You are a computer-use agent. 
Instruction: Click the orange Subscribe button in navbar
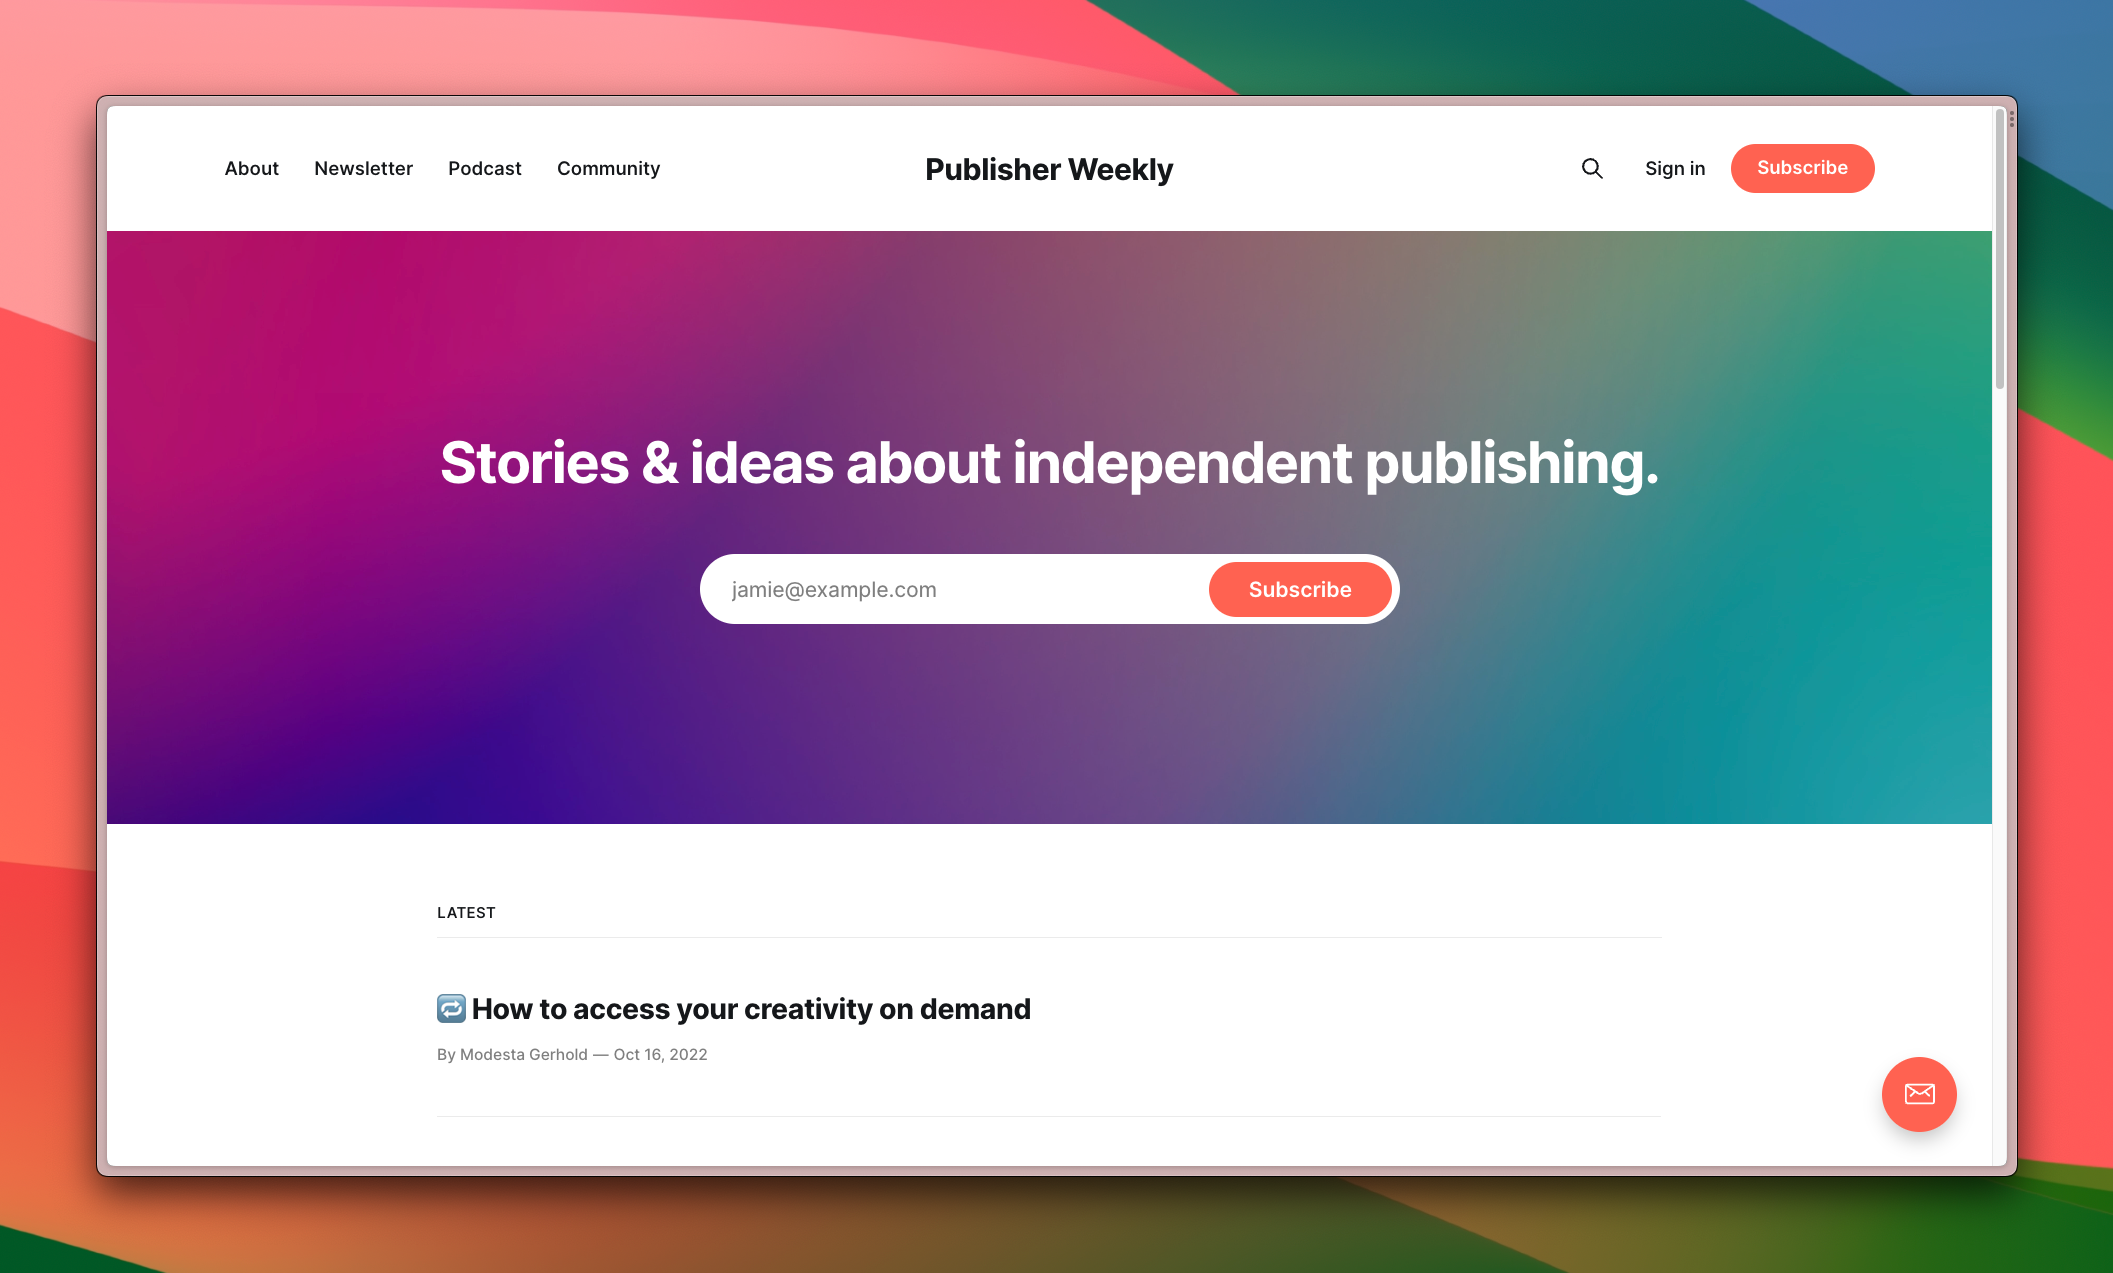pyautogui.click(x=1801, y=168)
